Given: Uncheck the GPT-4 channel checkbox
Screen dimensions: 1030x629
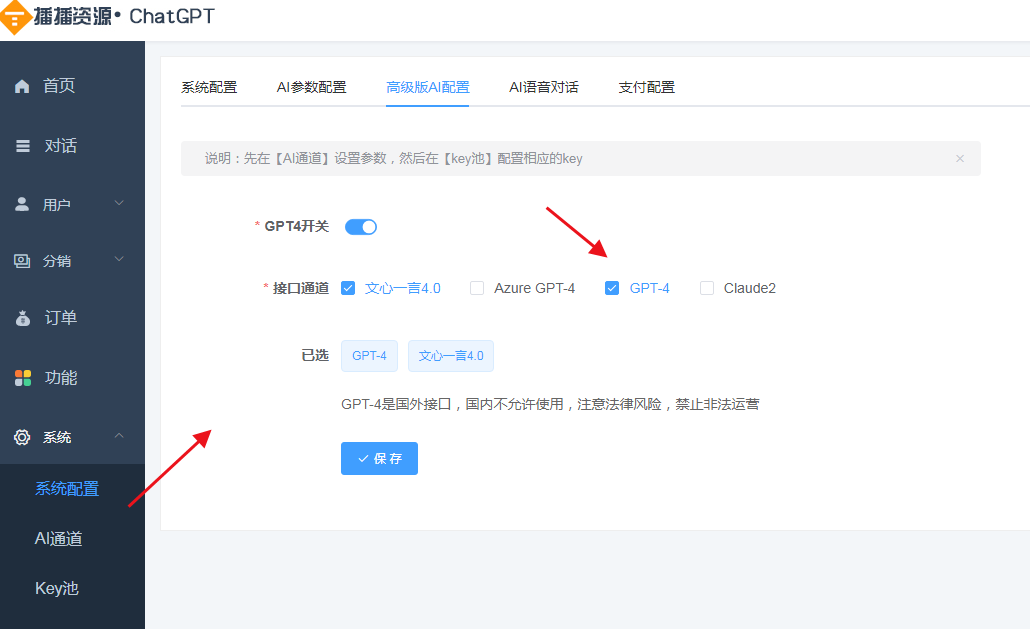Looking at the screenshot, I should coord(612,288).
